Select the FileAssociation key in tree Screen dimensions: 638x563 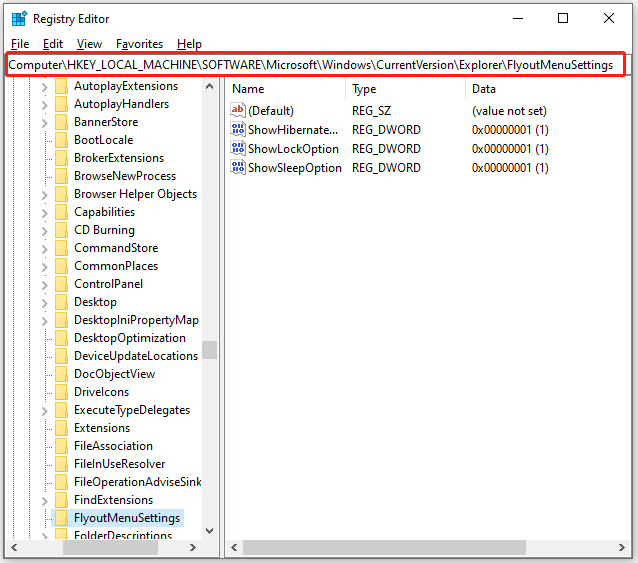tap(113, 446)
